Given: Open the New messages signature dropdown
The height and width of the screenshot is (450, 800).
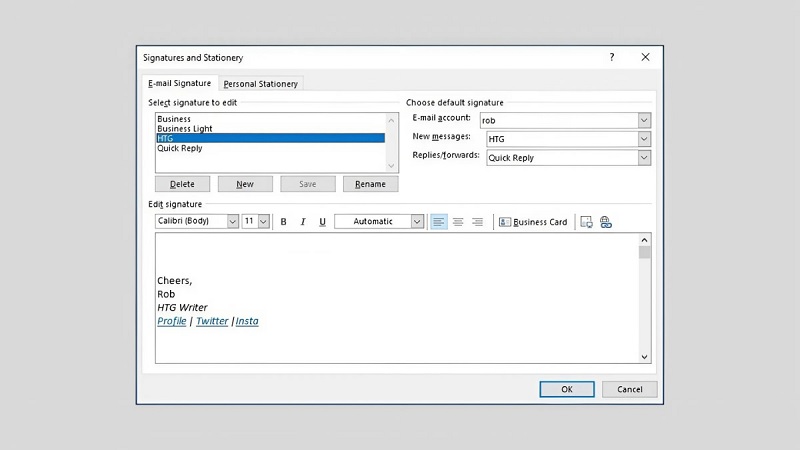Looking at the screenshot, I should [644, 139].
